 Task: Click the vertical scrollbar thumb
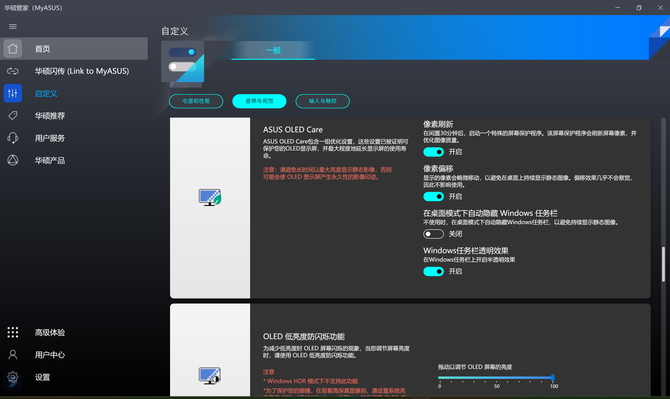tap(663, 264)
